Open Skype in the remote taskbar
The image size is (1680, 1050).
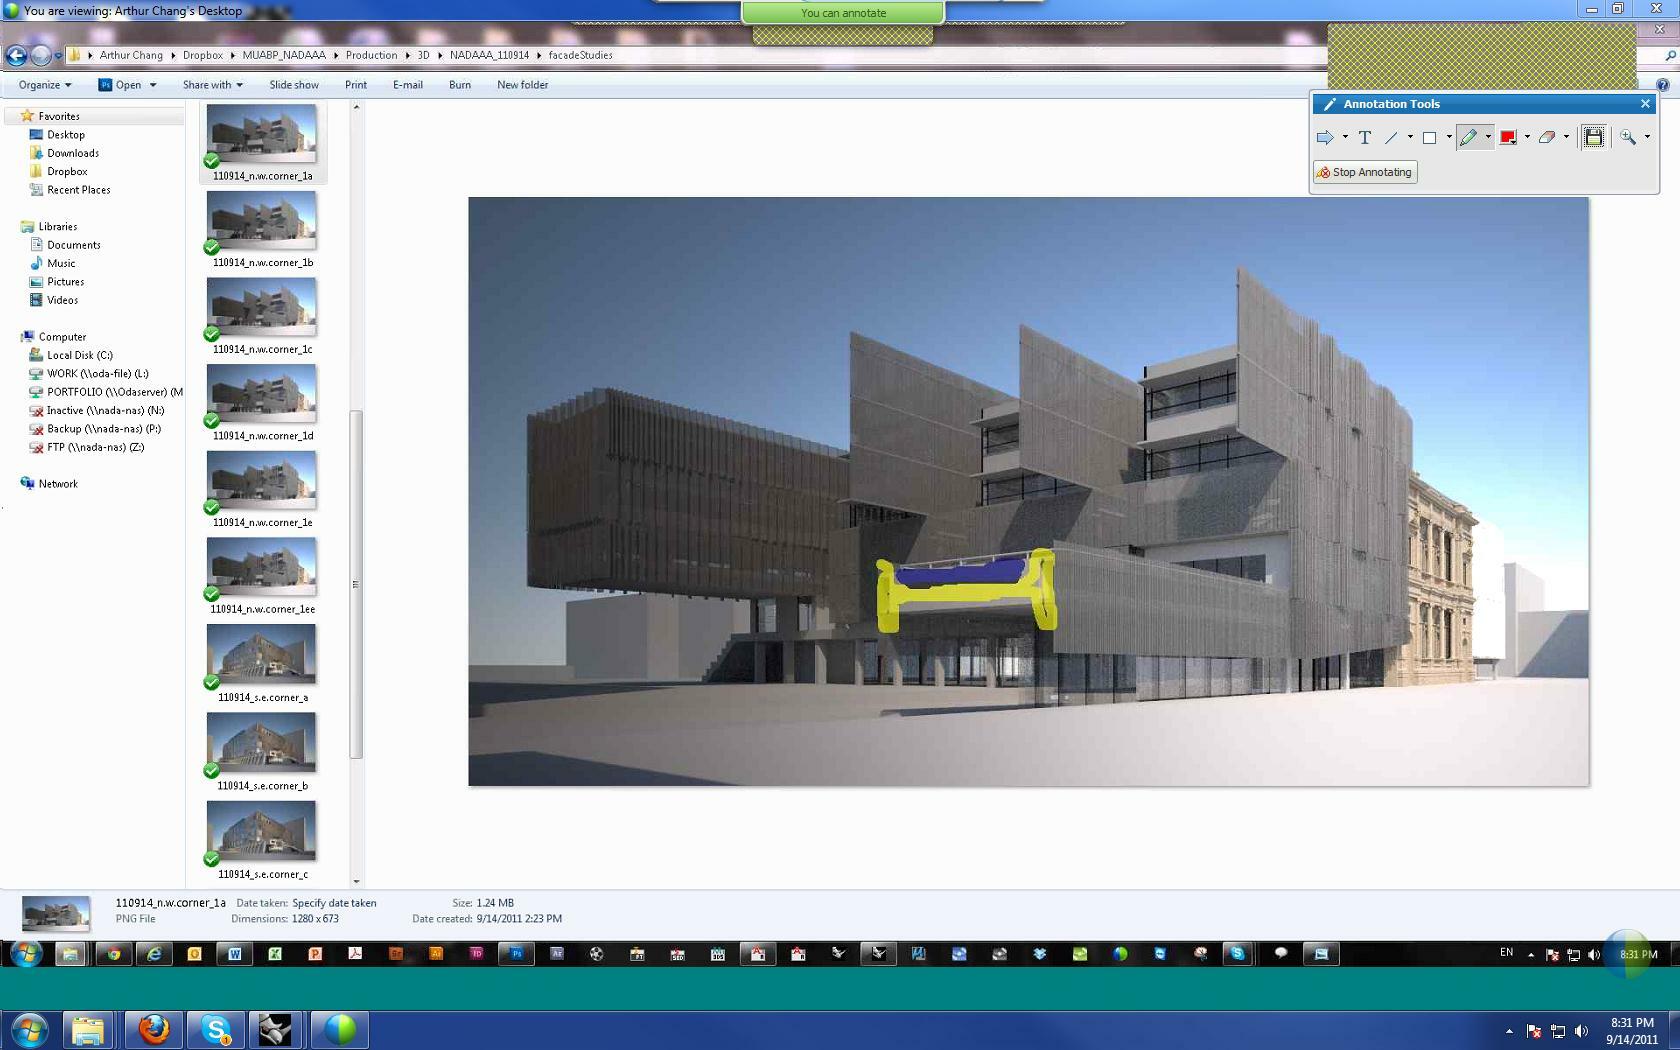coord(1238,954)
